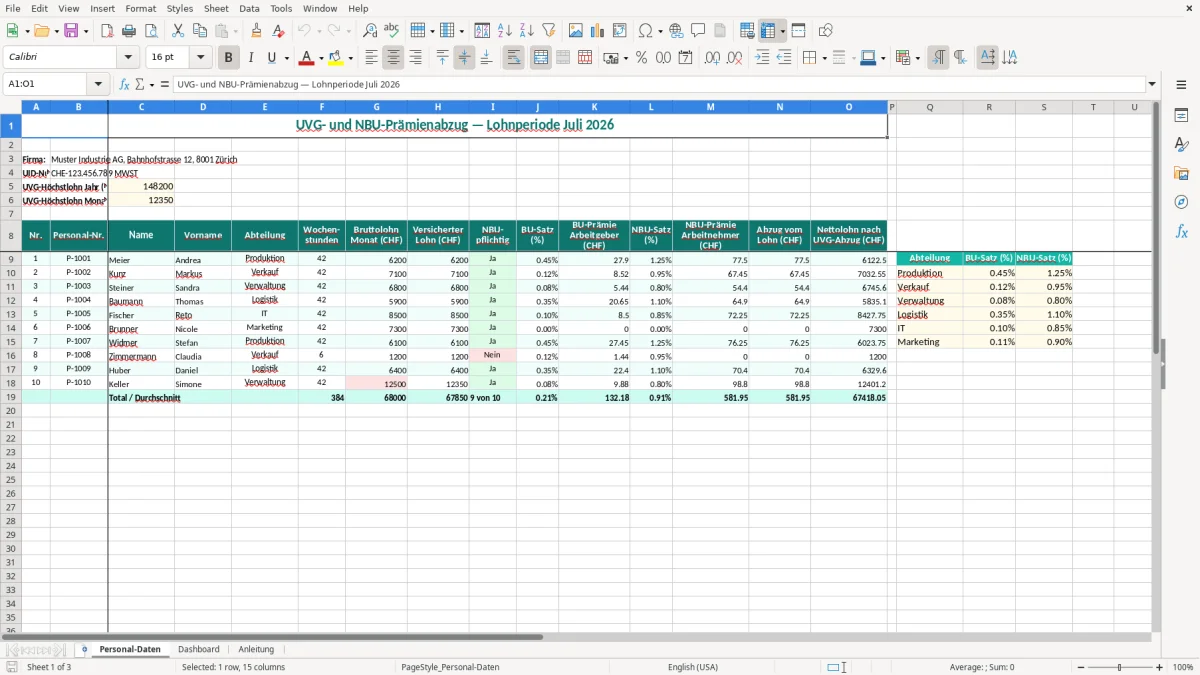Toggle Align Right
The width and height of the screenshot is (1200, 675).
(x=416, y=58)
